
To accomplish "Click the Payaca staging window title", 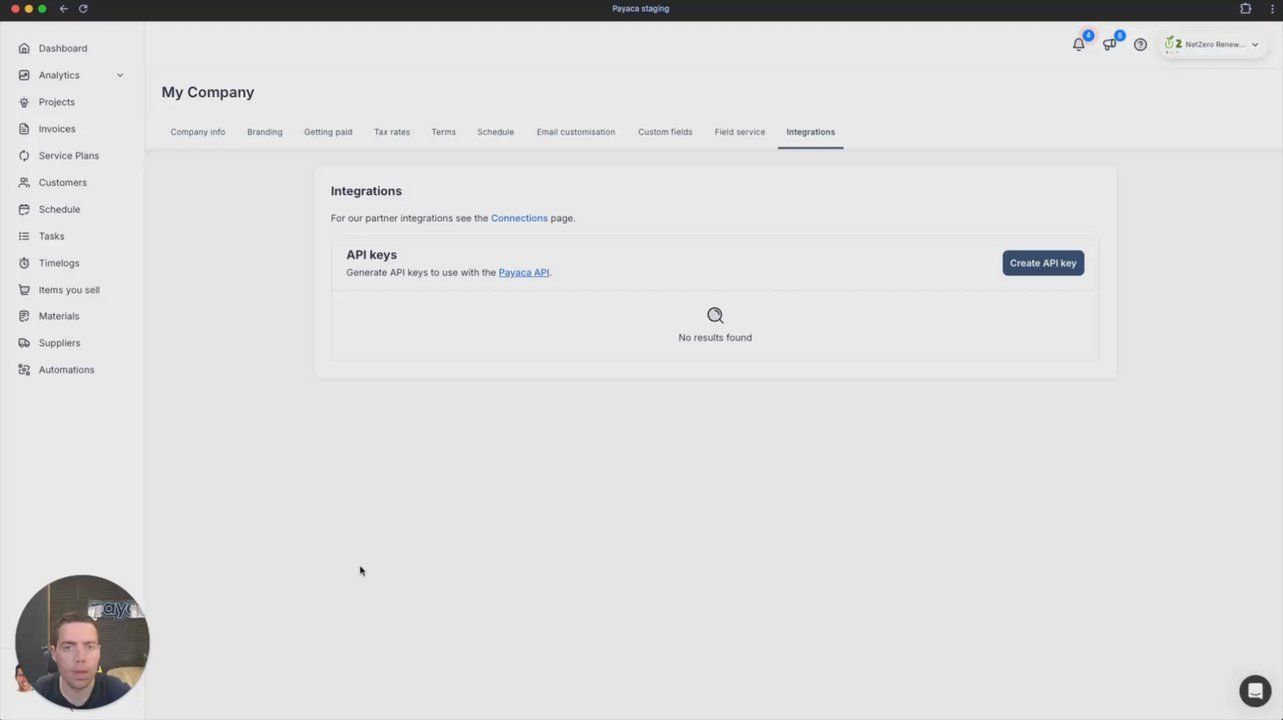I will coord(641,9).
